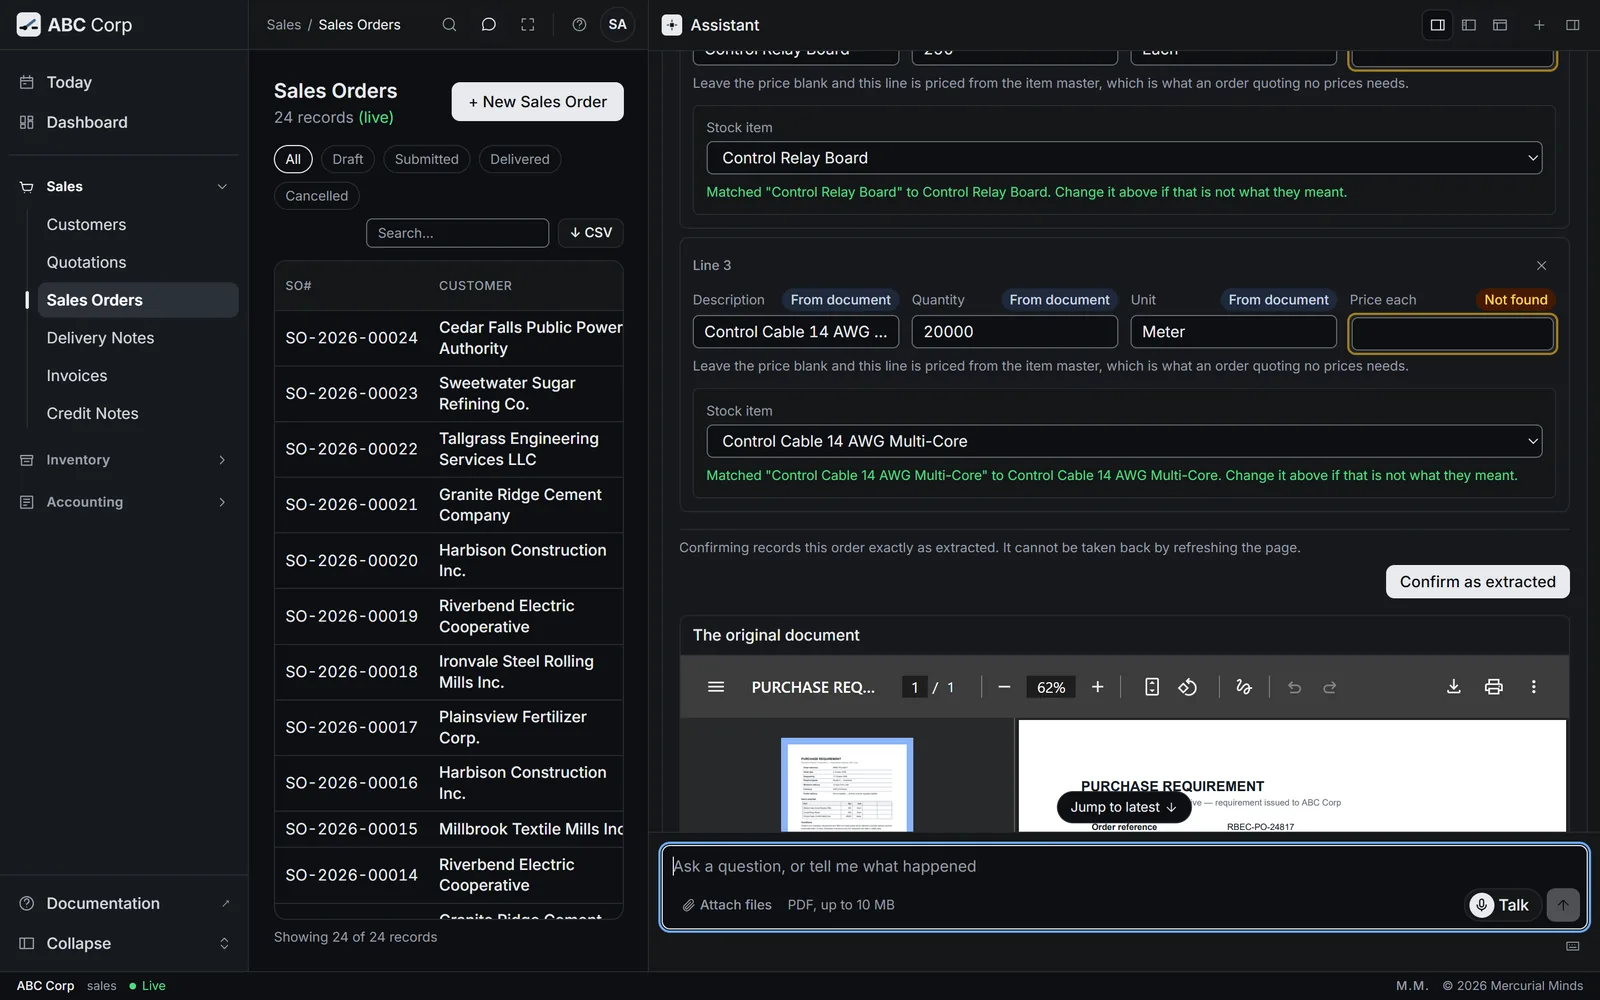Filter orders by Cancelled tab
This screenshot has height=1000, width=1600.
[x=317, y=196]
